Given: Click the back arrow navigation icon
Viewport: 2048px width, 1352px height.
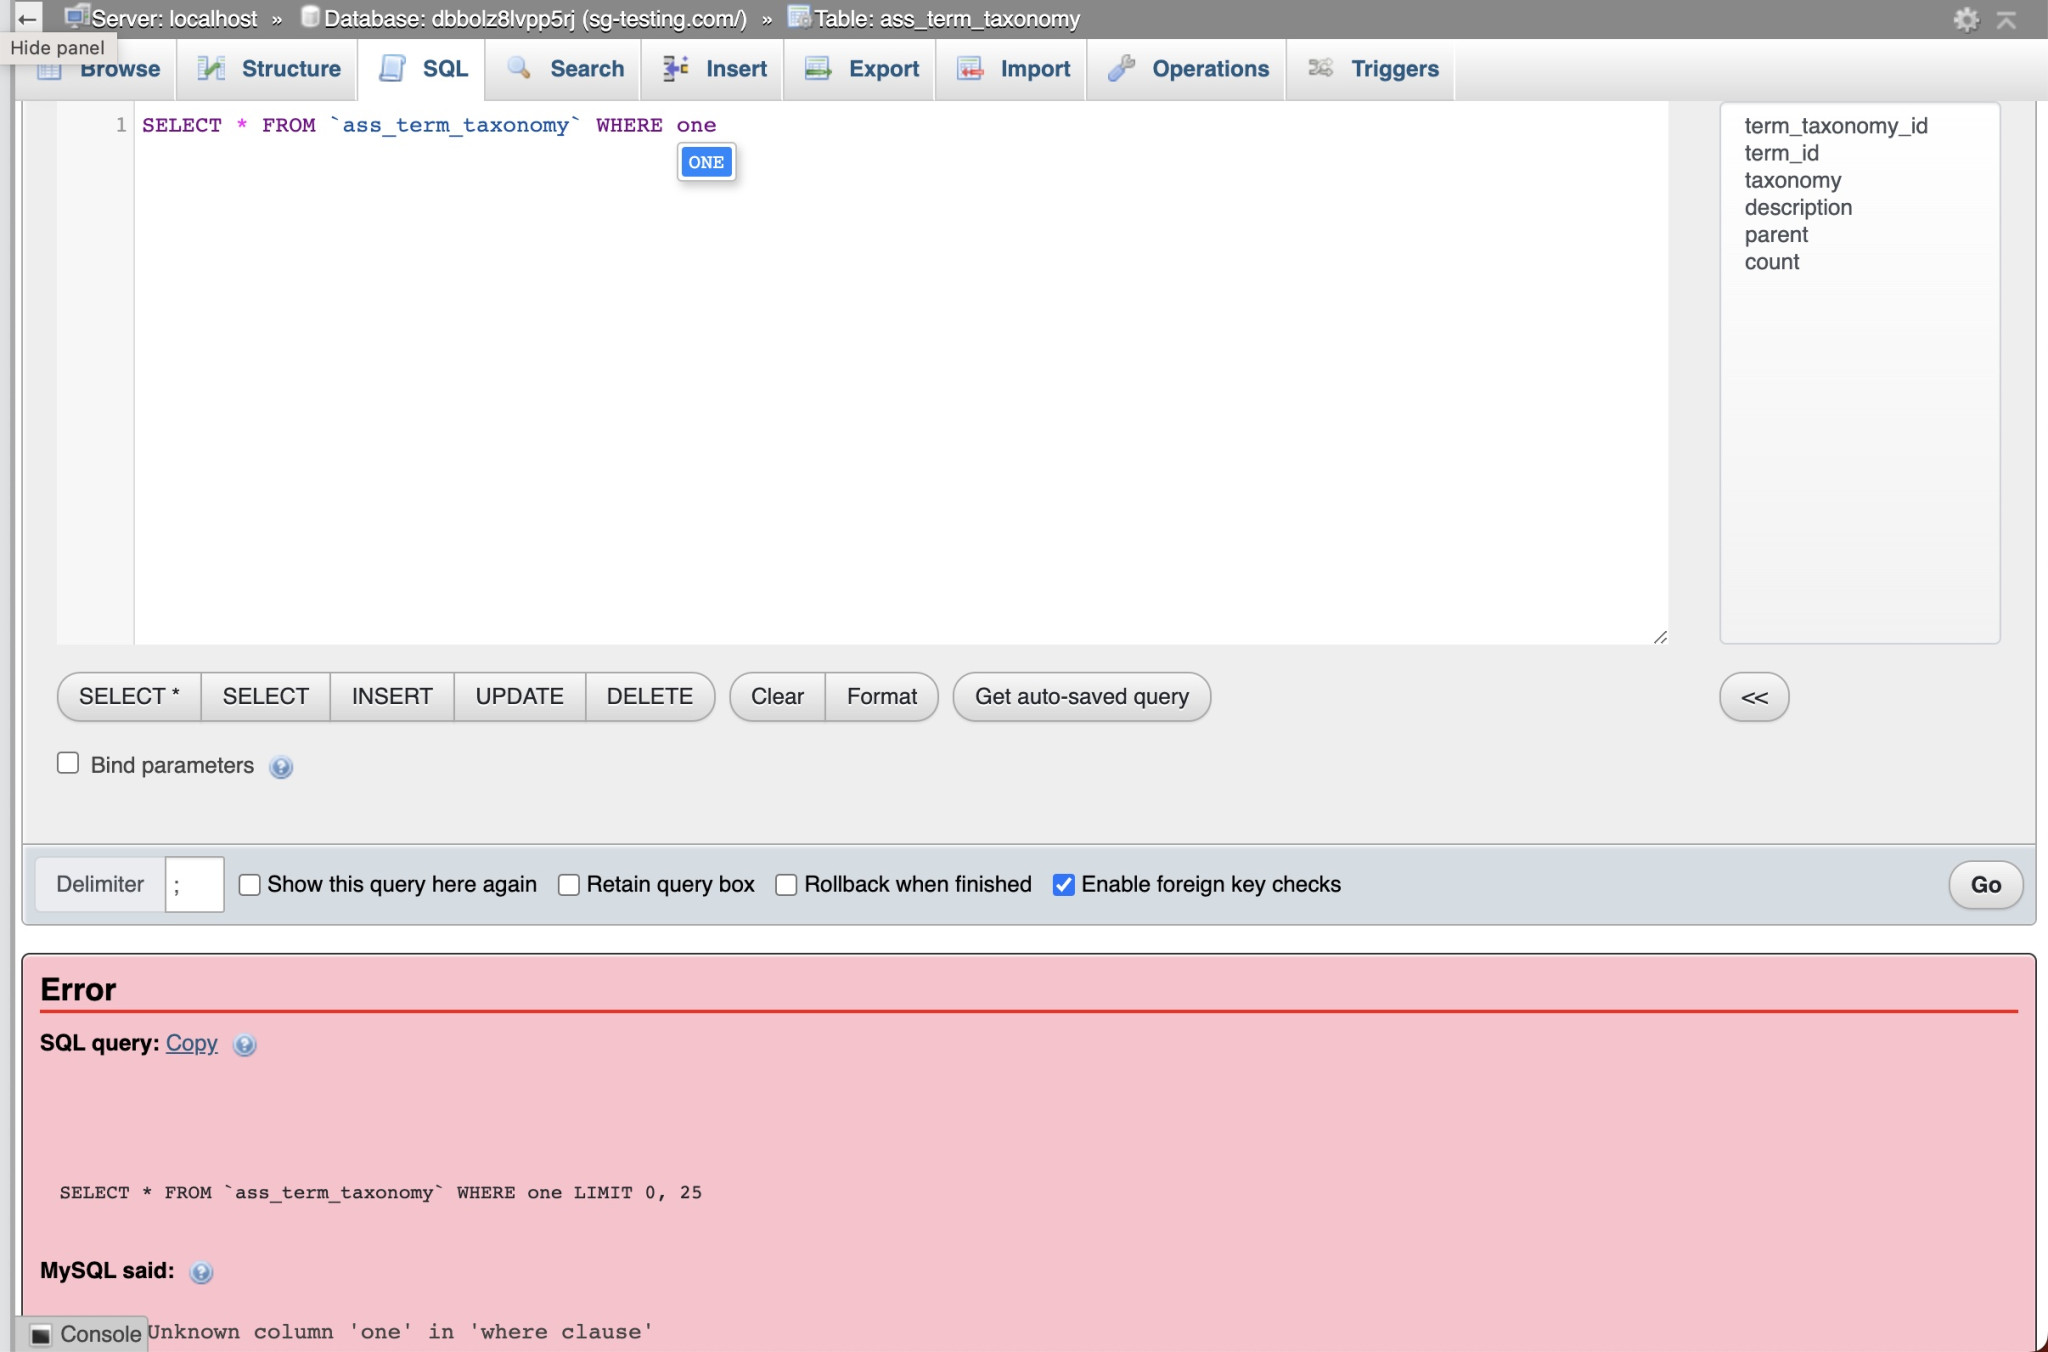Looking at the screenshot, I should tap(27, 18).
